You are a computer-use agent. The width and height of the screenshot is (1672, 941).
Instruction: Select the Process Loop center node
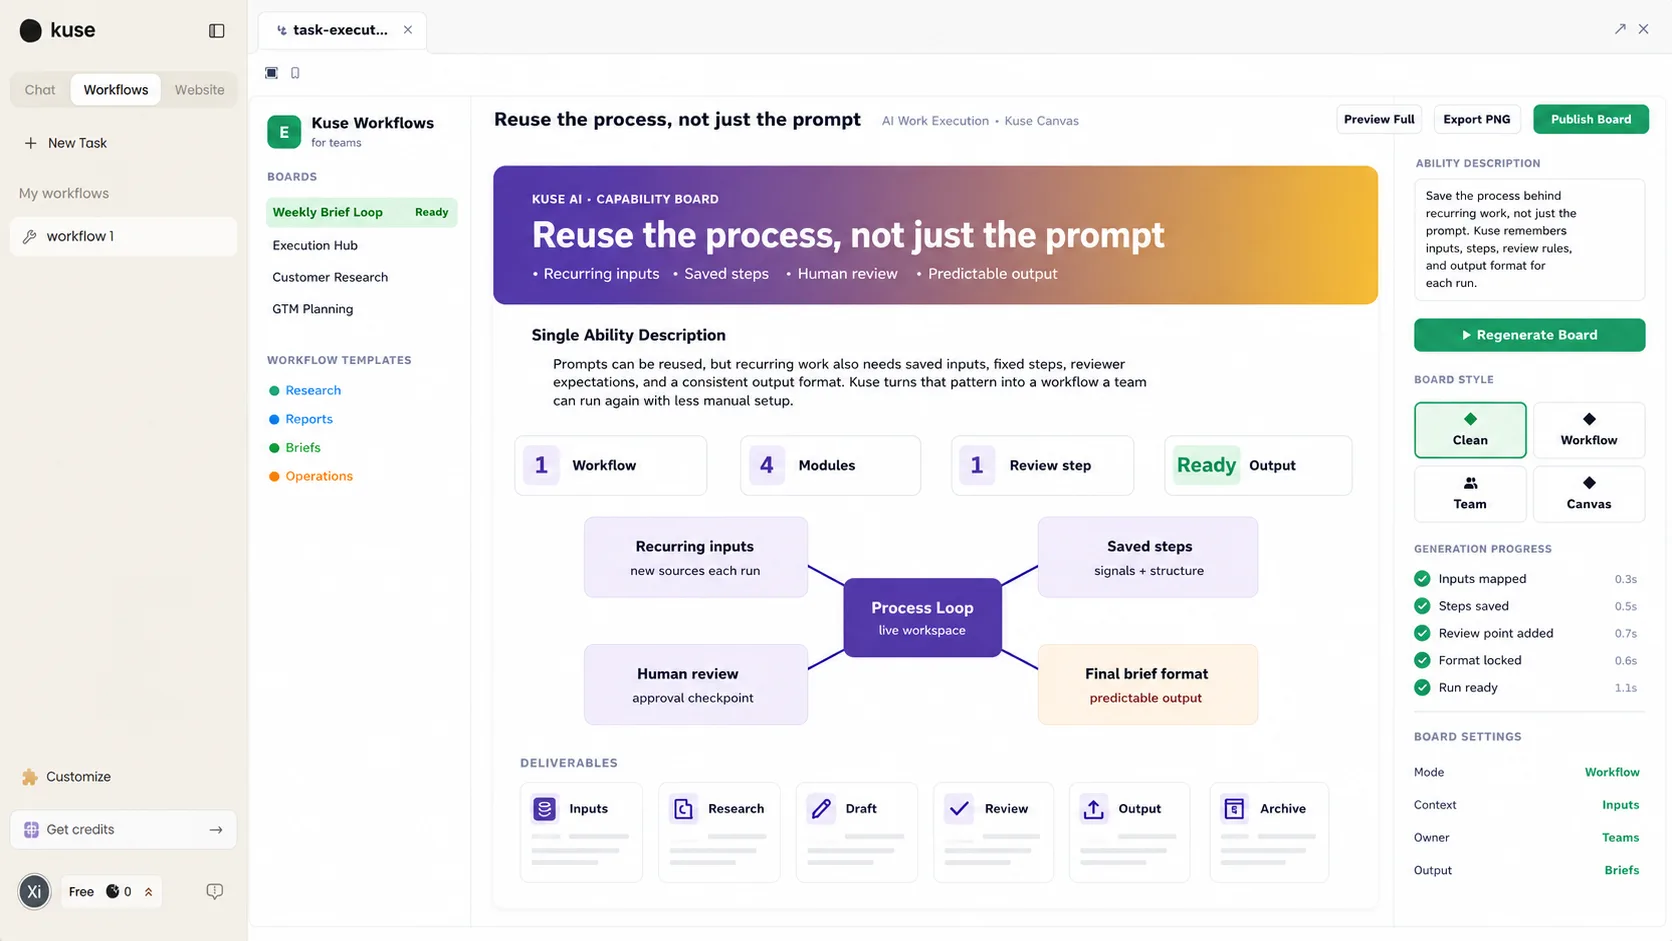(922, 618)
